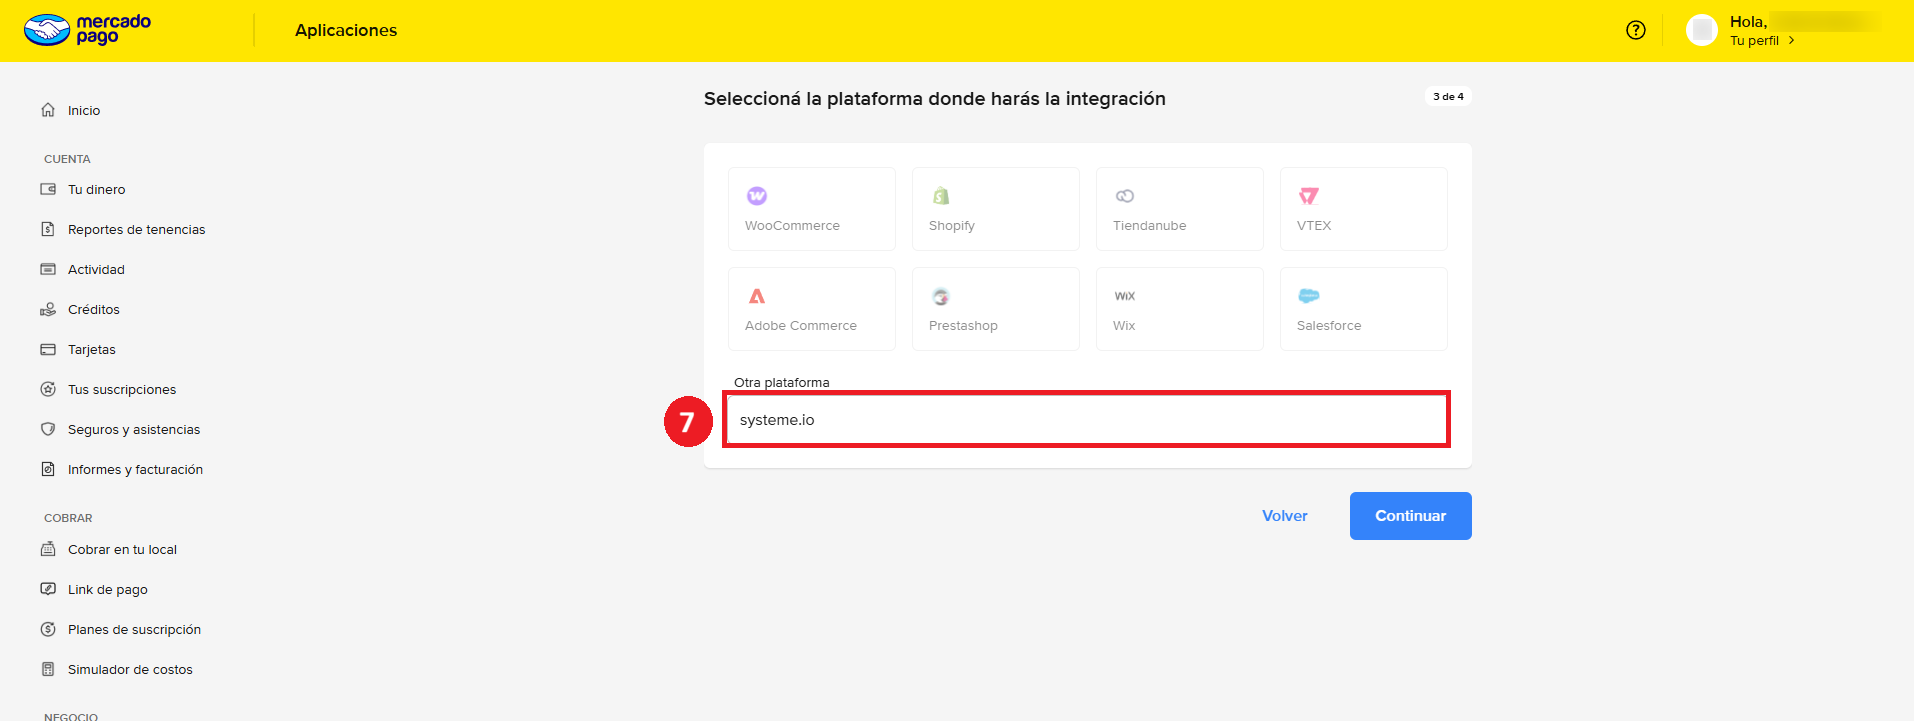The image size is (1914, 721).
Task: Click the Actividad icon
Action: click(48, 269)
